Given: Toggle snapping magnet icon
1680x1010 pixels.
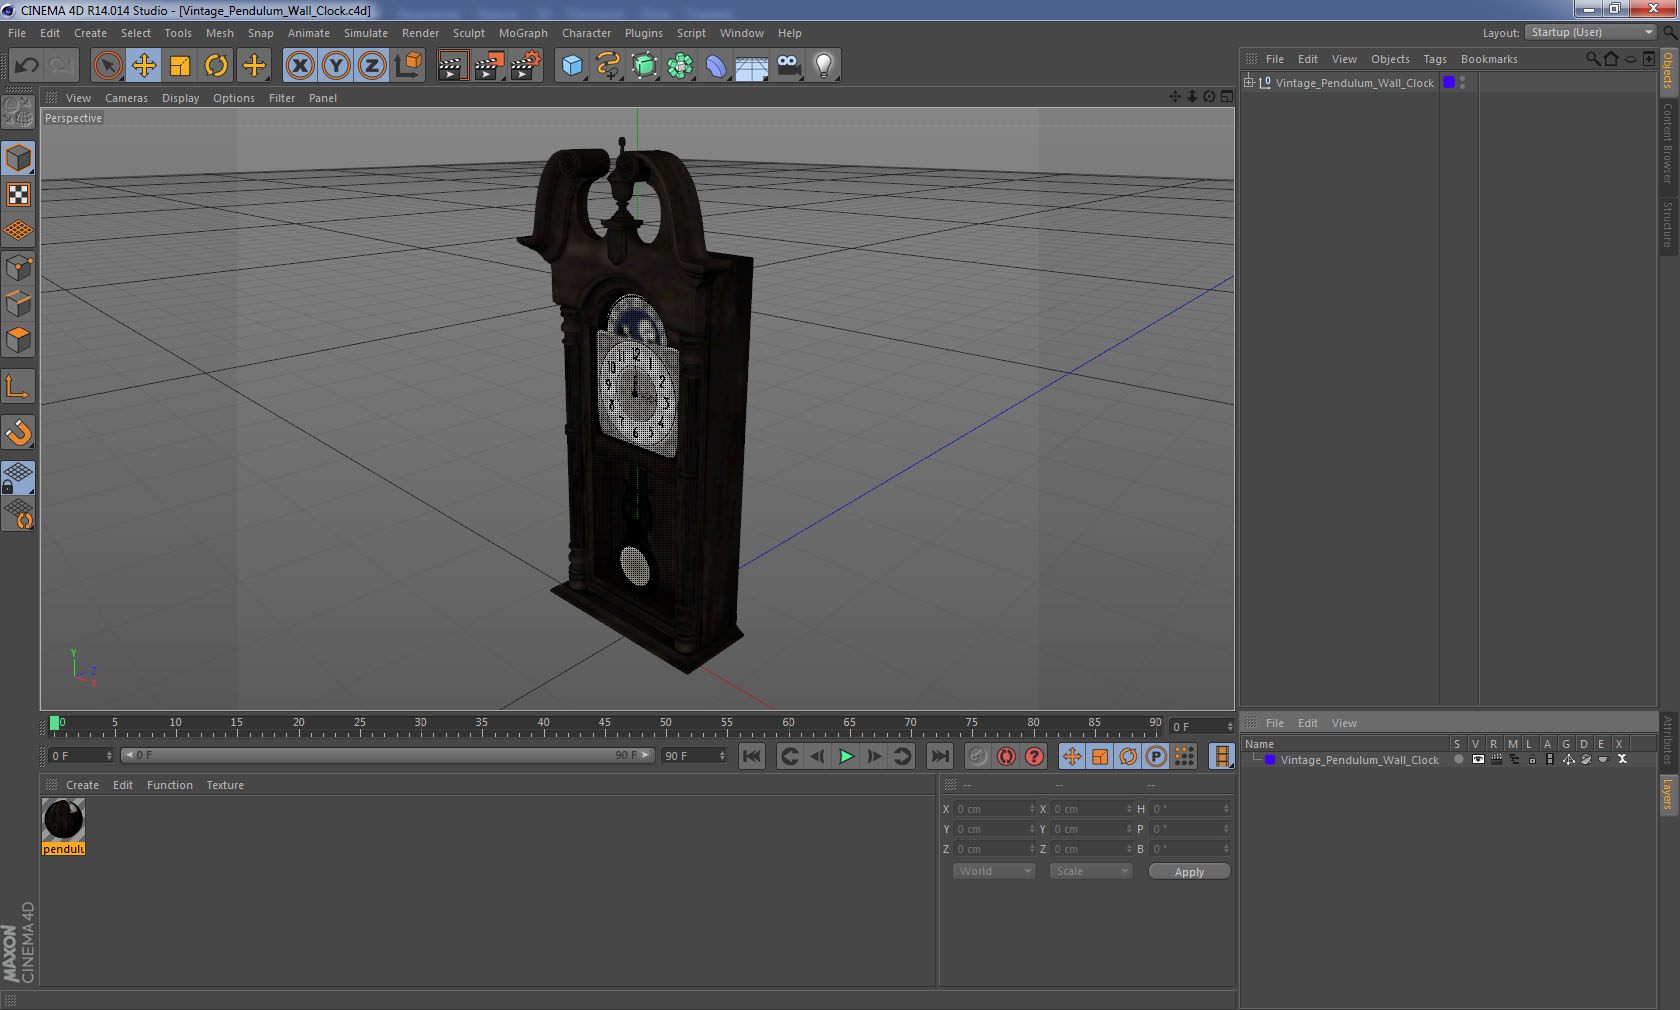Looking at the screenshot, I should click(18, 432).
